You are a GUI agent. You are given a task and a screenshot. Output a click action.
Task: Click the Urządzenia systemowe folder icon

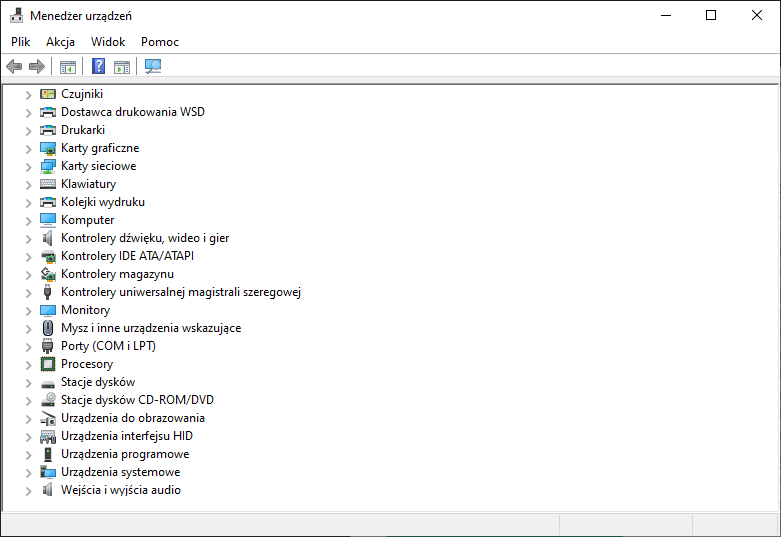tap(48, 472)
